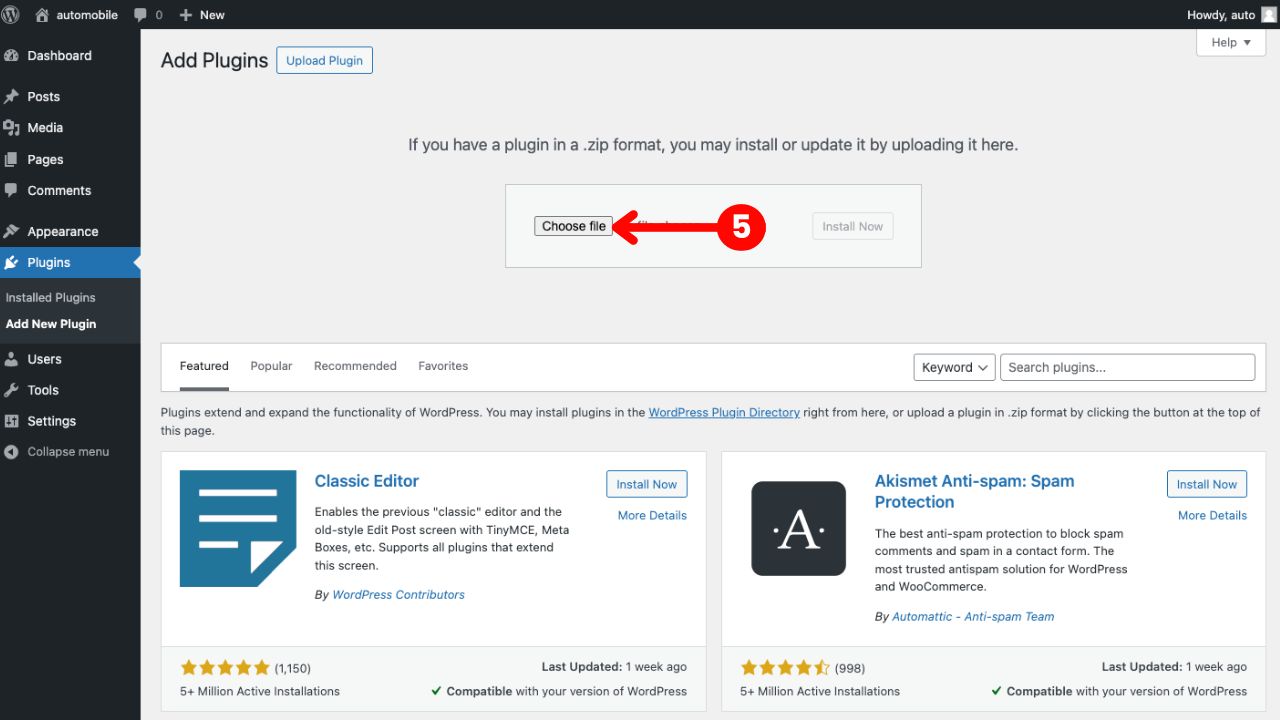Screen dimensions: 1280x720
Task: Collapse the admin sidebar menu
Action: pyautogui.click(x=57, y=452)
